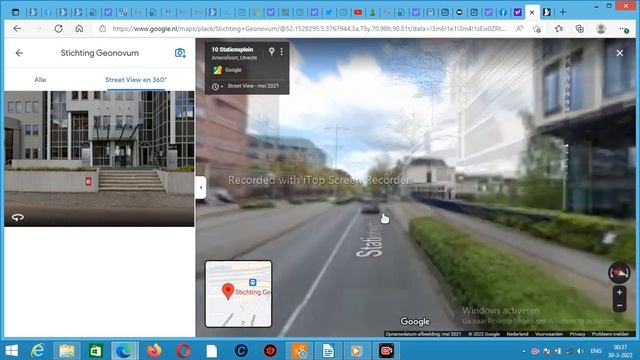Open the browser profile avatar
640x360 pixels.
(601, 29)
